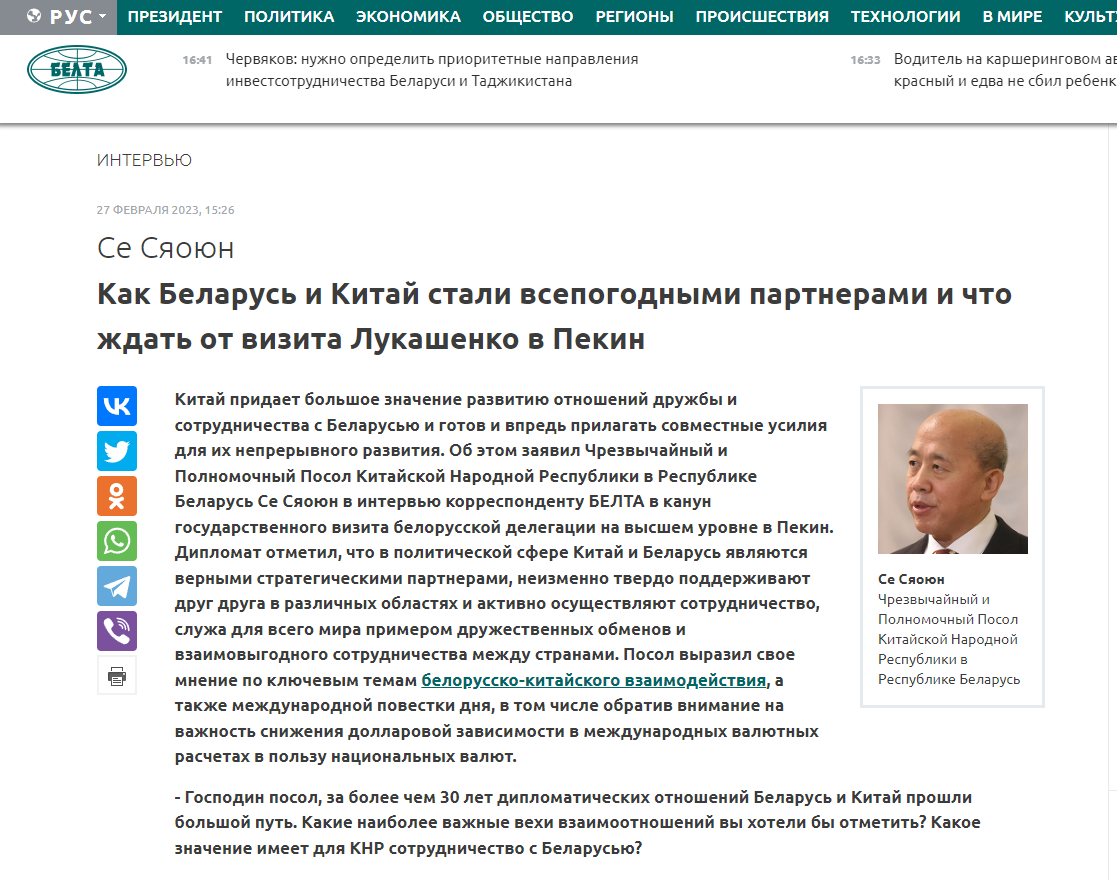
Task: Click the article headline about Беларусь и Китай
Action: point(554,316)
